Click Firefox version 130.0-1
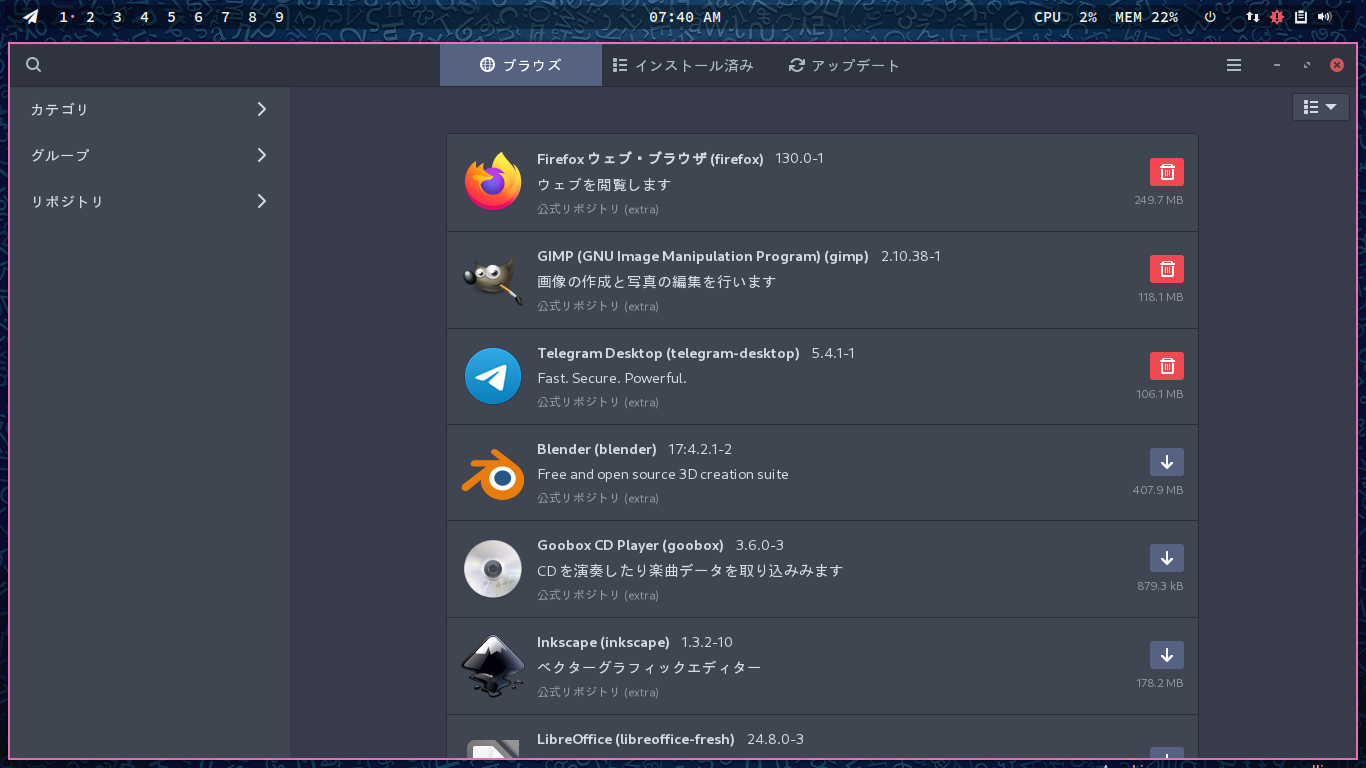Viewport: 1366px width, 768px height. (800, 159)
